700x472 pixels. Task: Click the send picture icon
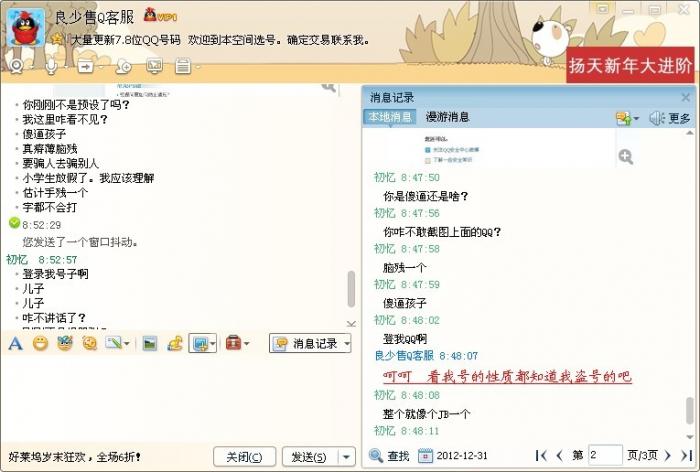(x=150, y=343)
